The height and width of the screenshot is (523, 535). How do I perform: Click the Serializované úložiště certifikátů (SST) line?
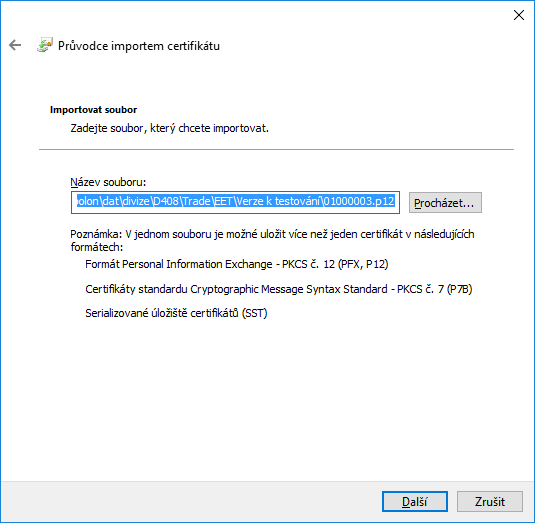coord(176,313)
